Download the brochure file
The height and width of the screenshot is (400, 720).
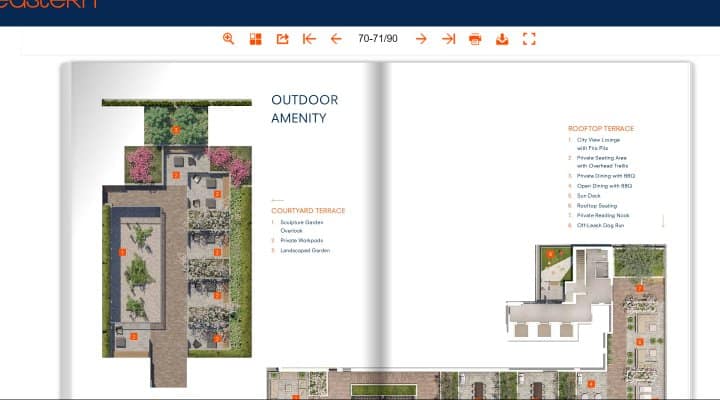502,39
